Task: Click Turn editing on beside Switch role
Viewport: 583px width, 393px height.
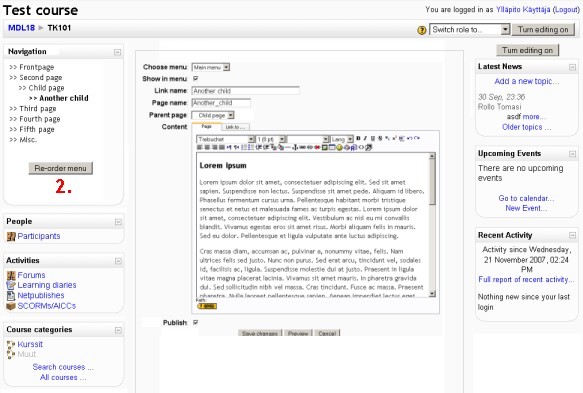Action: (543, 29)
